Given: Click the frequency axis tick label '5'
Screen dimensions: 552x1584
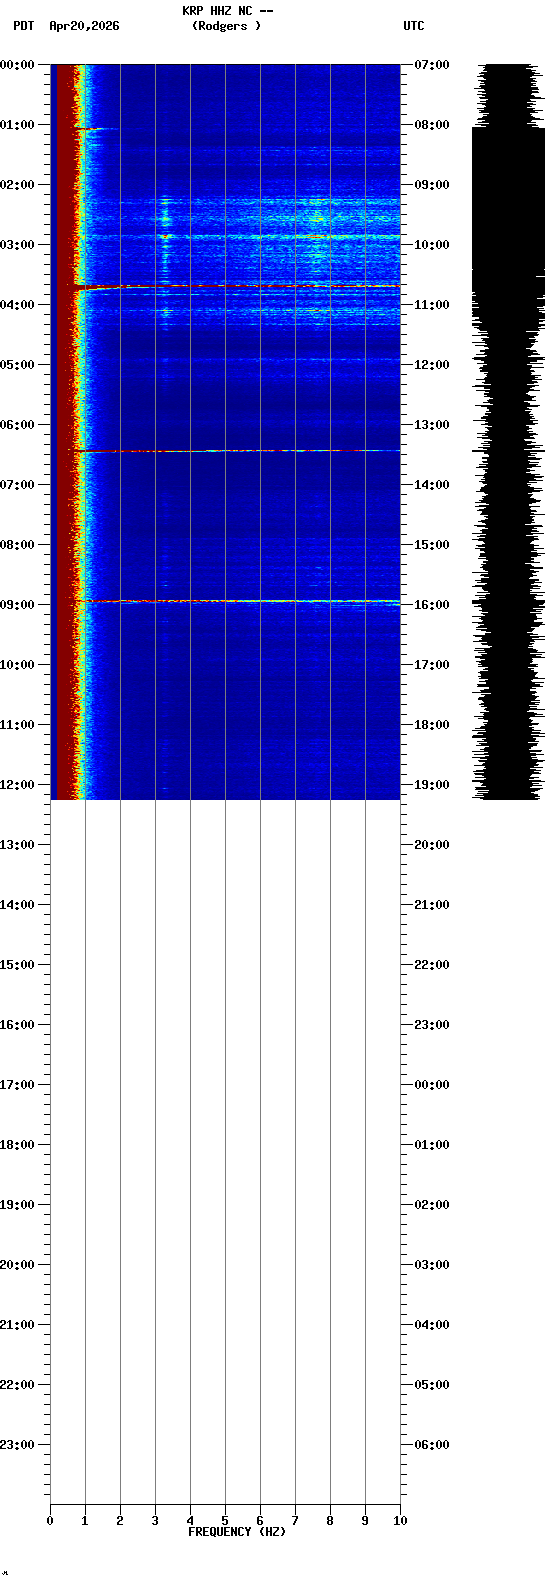Looking at the screenshot, I should (x=225, y=1521).
